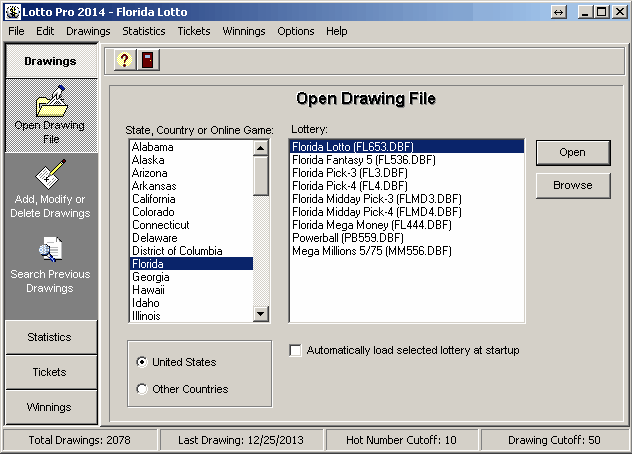Select the Other Countries radio button
Screen dimensions: 632x454
point(142,389)
